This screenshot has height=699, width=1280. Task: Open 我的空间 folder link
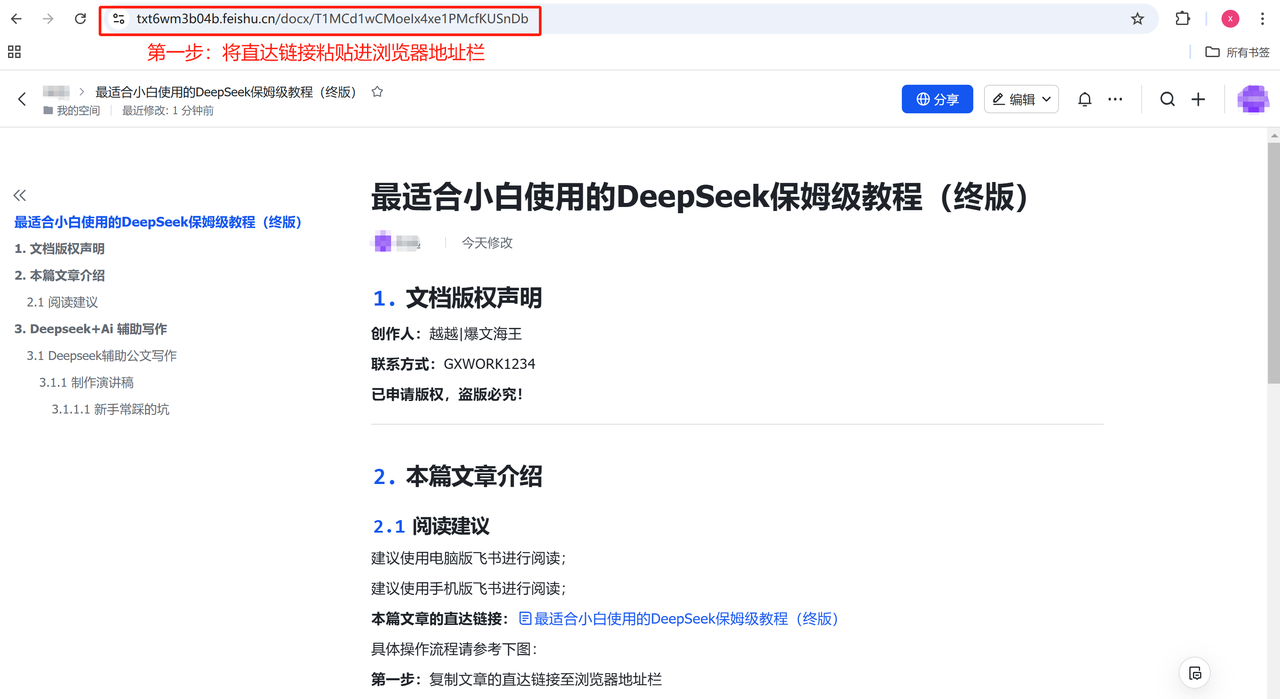pyautogui.click(x=71, y=111)
